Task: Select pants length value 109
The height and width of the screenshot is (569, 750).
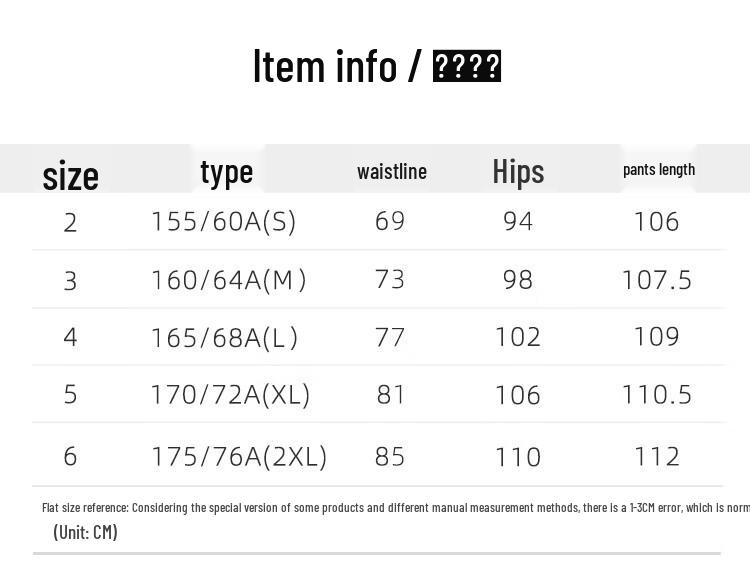Action: point(657,337)
